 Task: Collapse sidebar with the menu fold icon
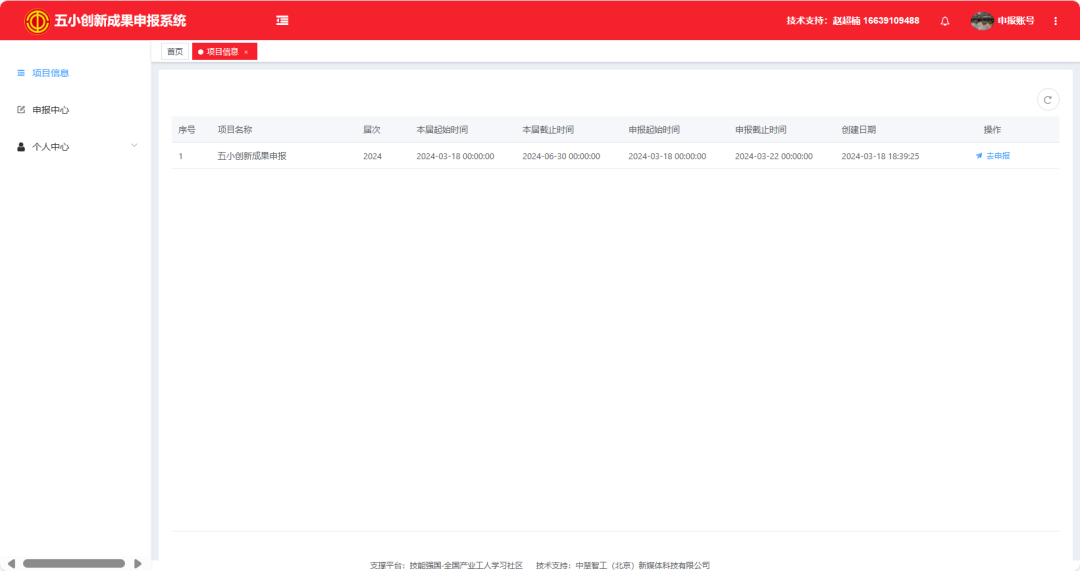coord(282,21)
